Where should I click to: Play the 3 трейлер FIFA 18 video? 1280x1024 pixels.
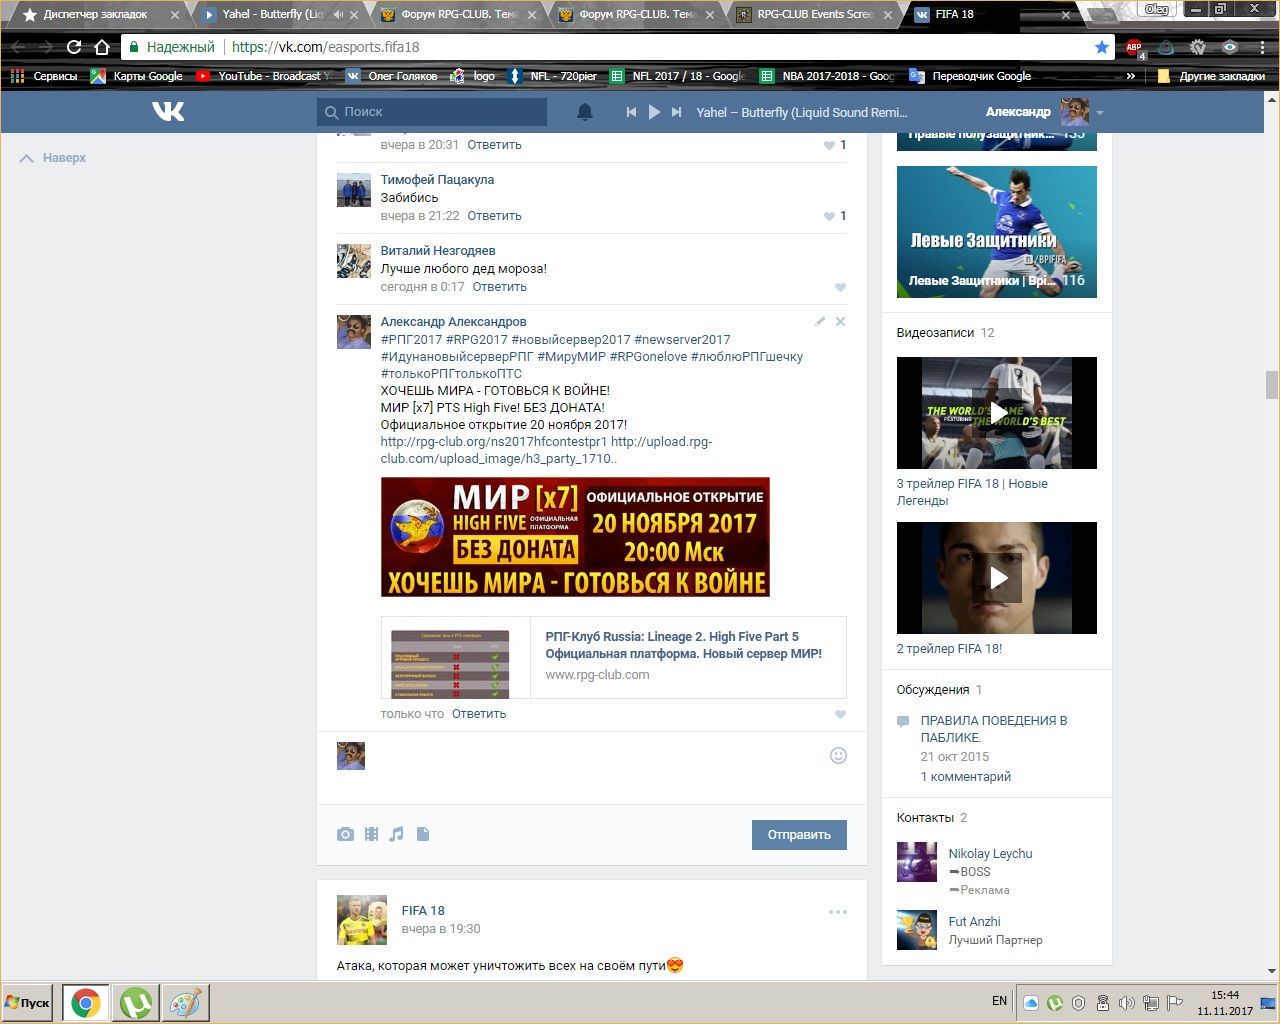(x=996, y=413)
